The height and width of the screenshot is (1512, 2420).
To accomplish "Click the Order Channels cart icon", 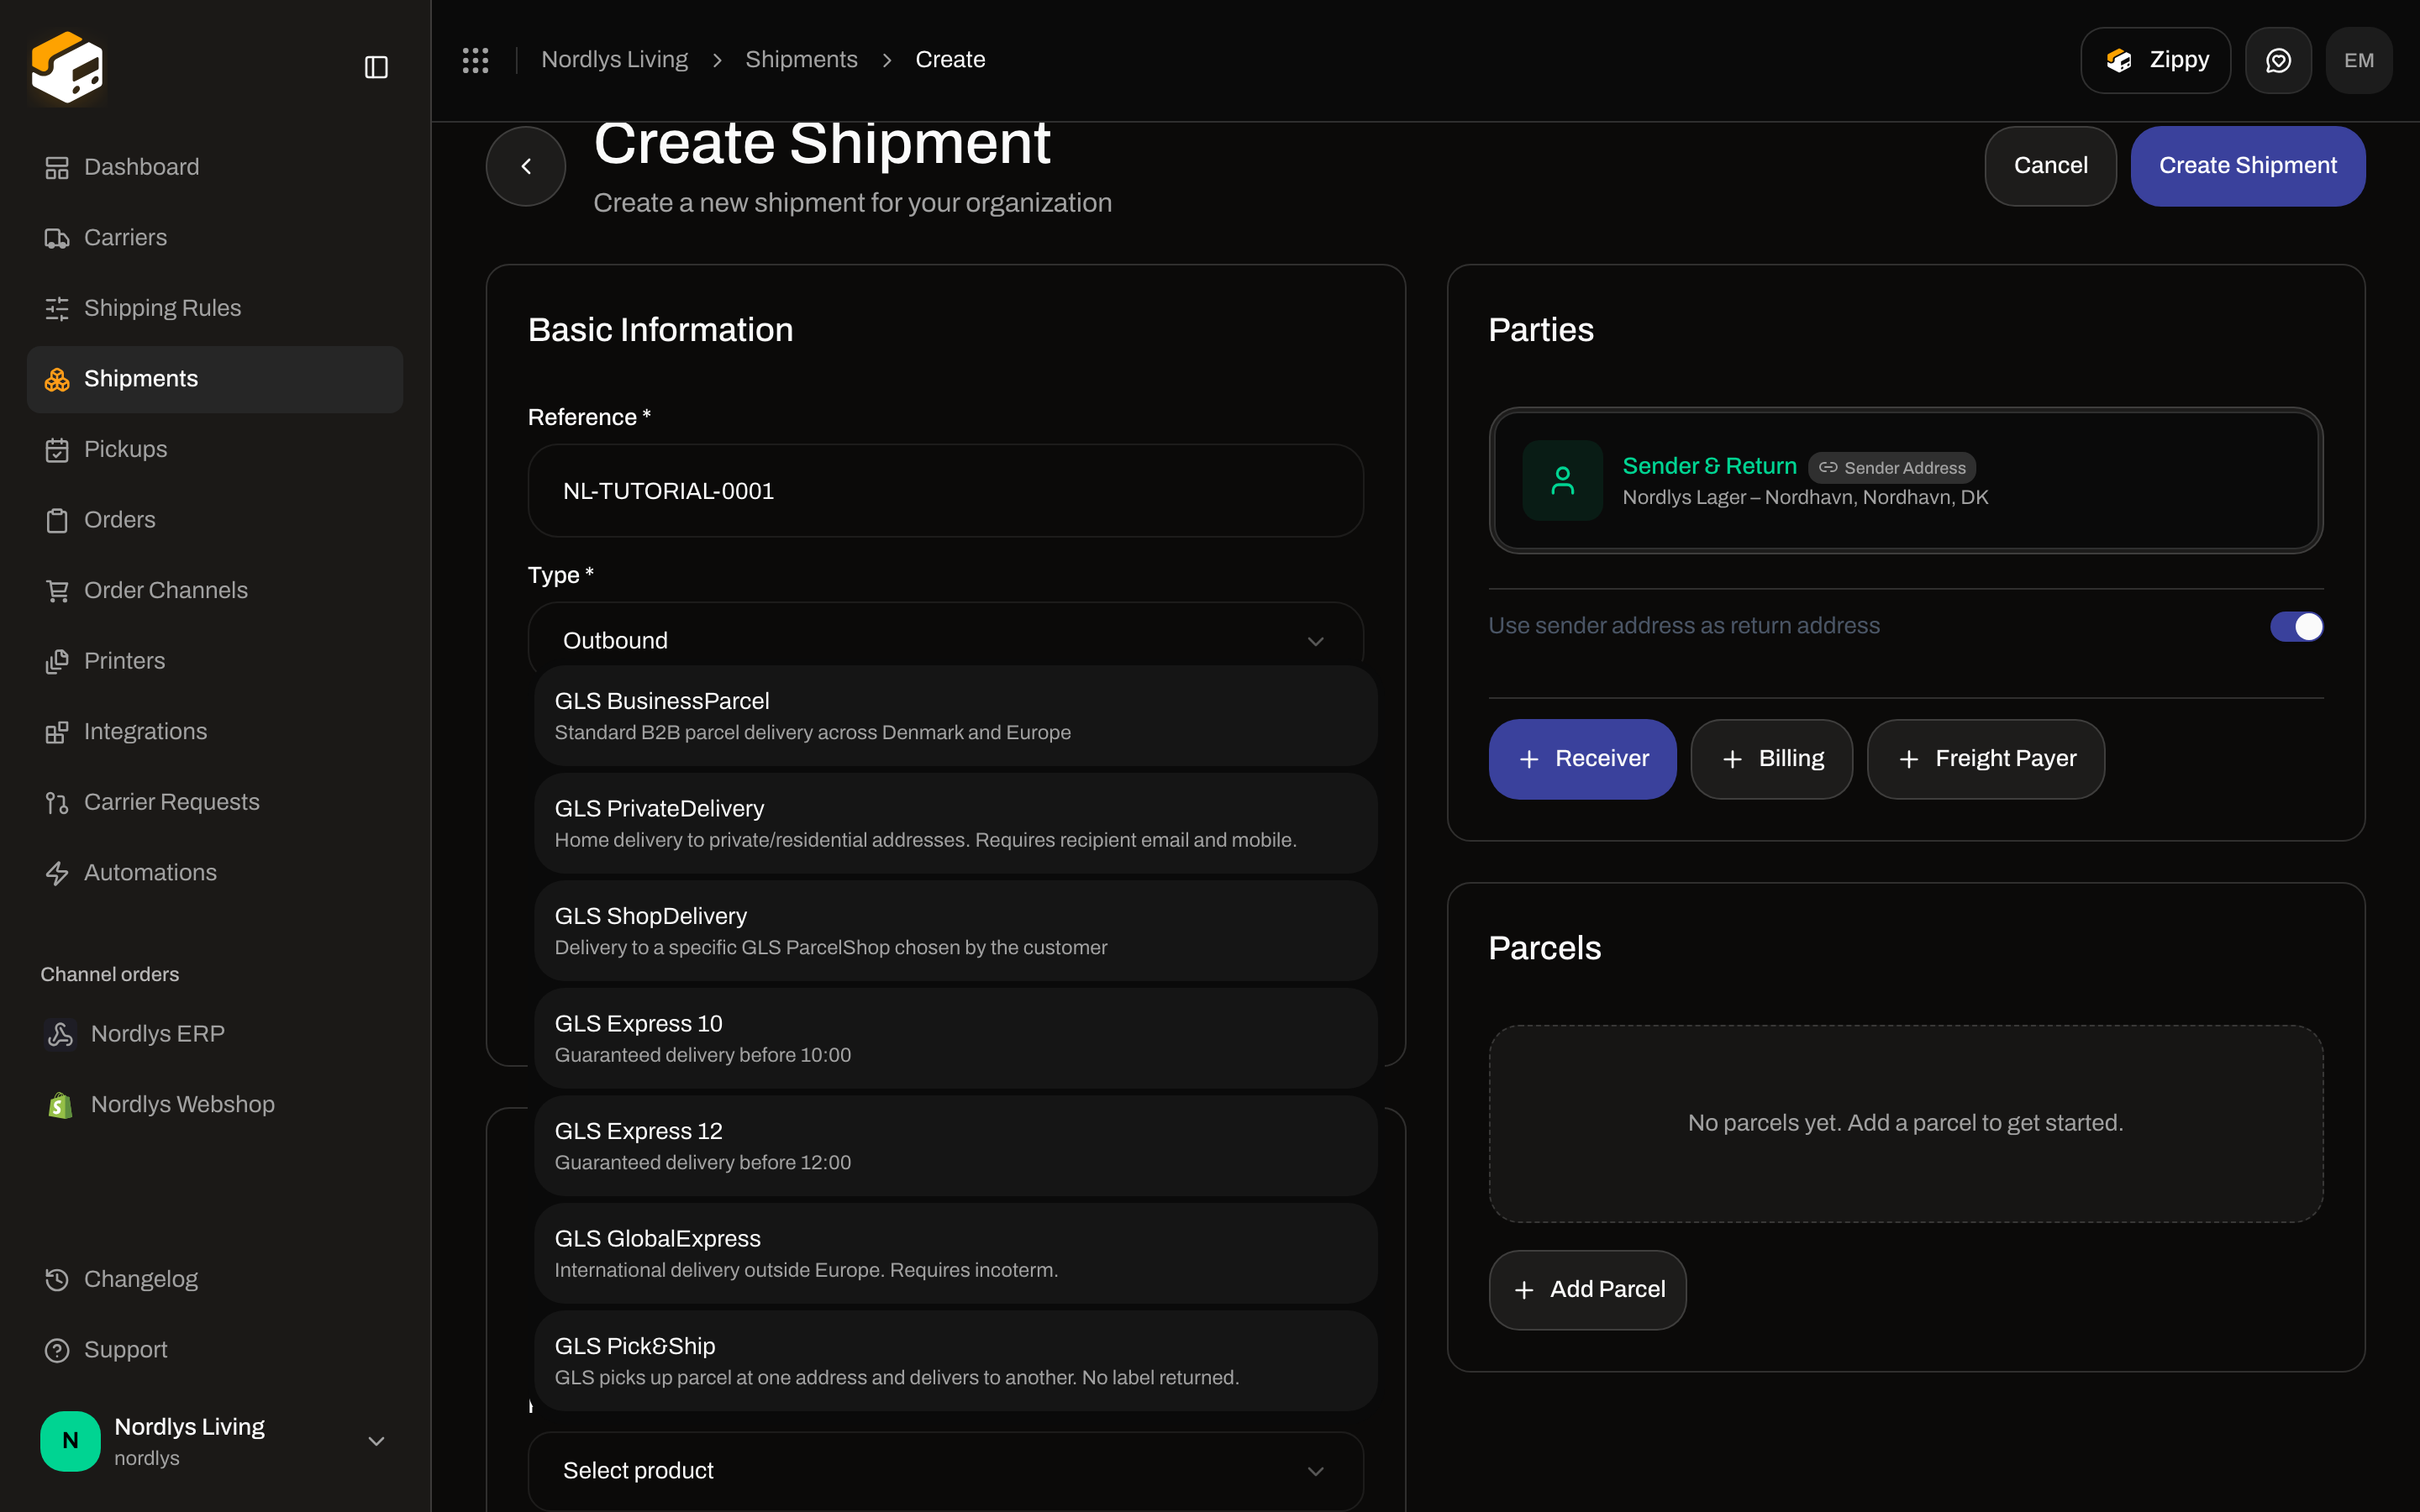I will [x=57, y=591].
